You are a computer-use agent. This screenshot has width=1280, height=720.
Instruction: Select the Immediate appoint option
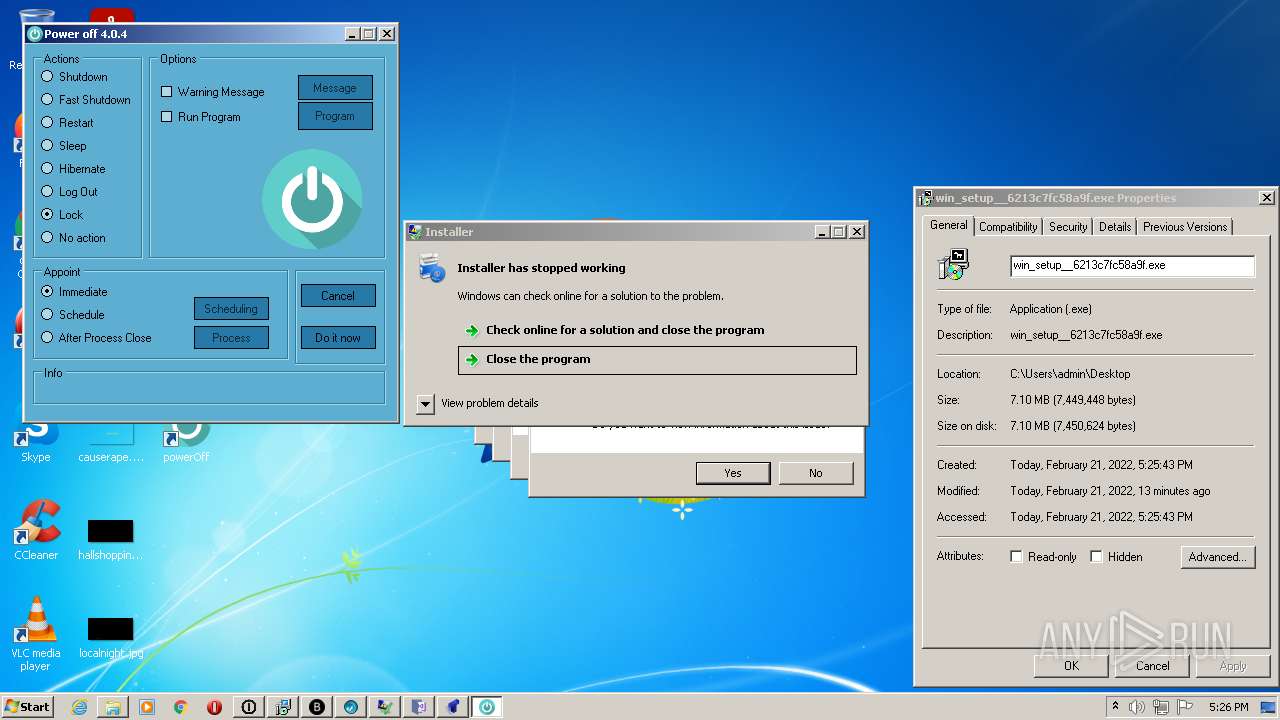(x=47, y=292)
